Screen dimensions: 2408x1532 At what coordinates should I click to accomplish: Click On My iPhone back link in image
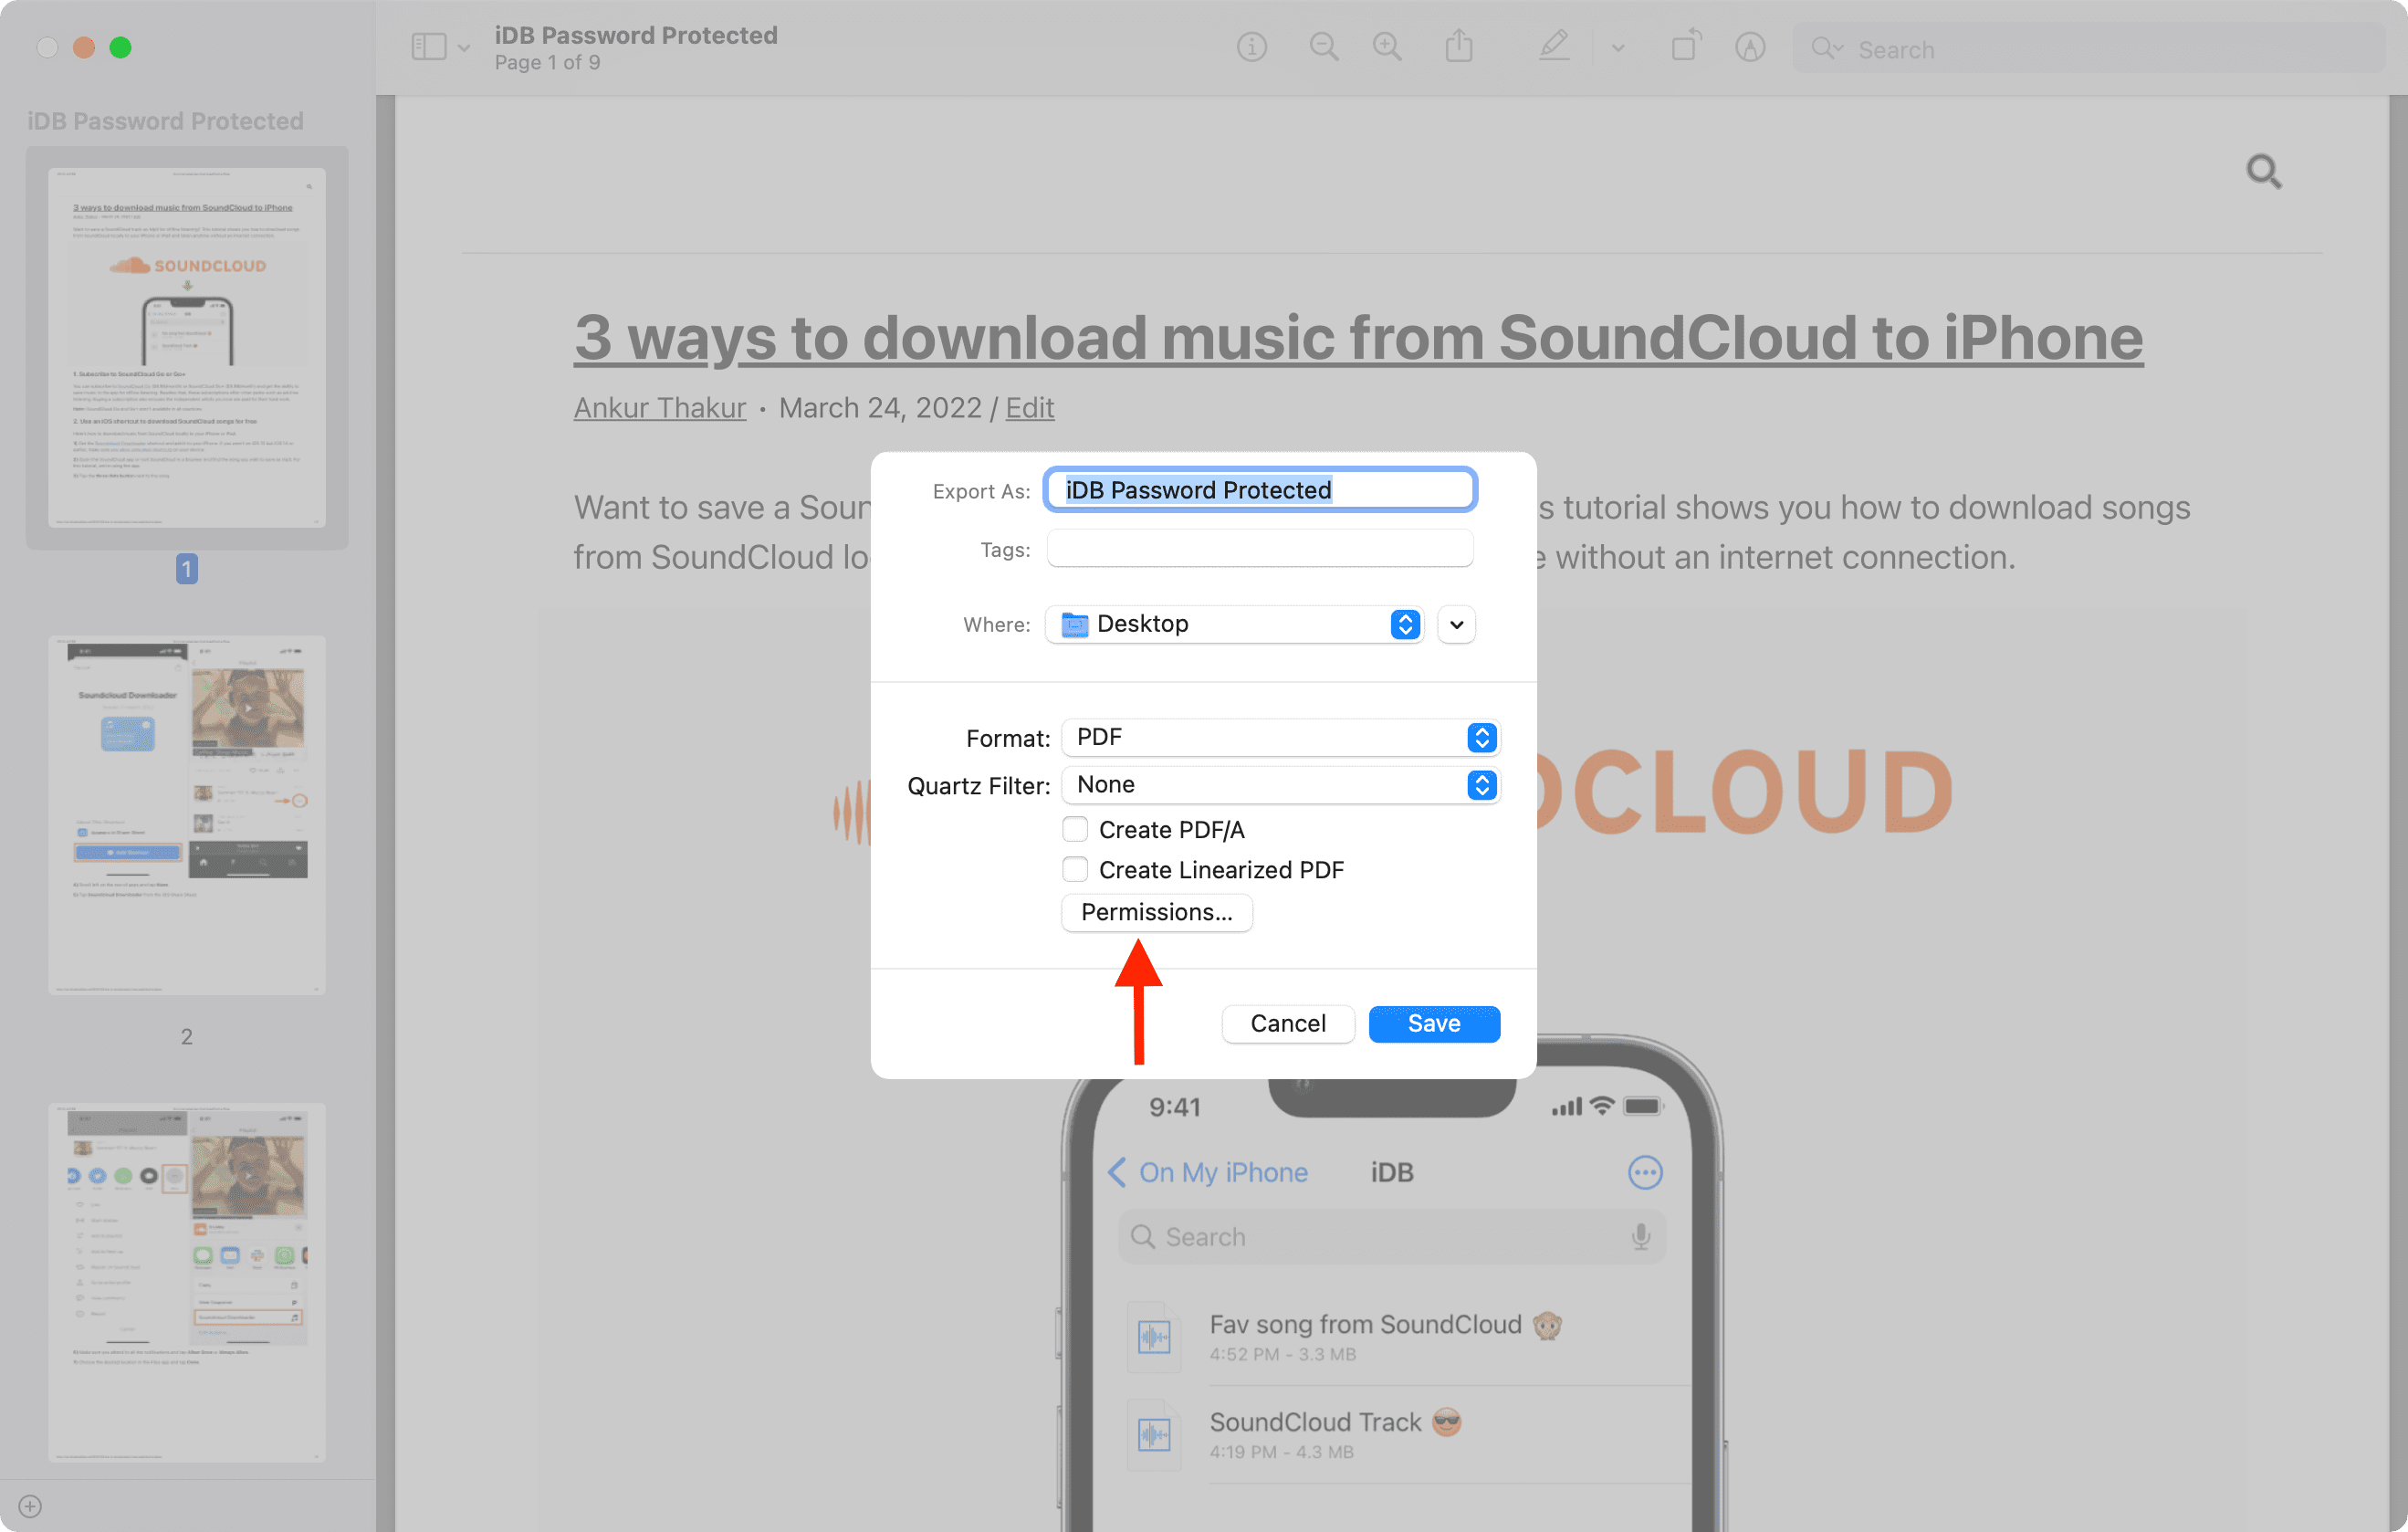(1208, 1172)
